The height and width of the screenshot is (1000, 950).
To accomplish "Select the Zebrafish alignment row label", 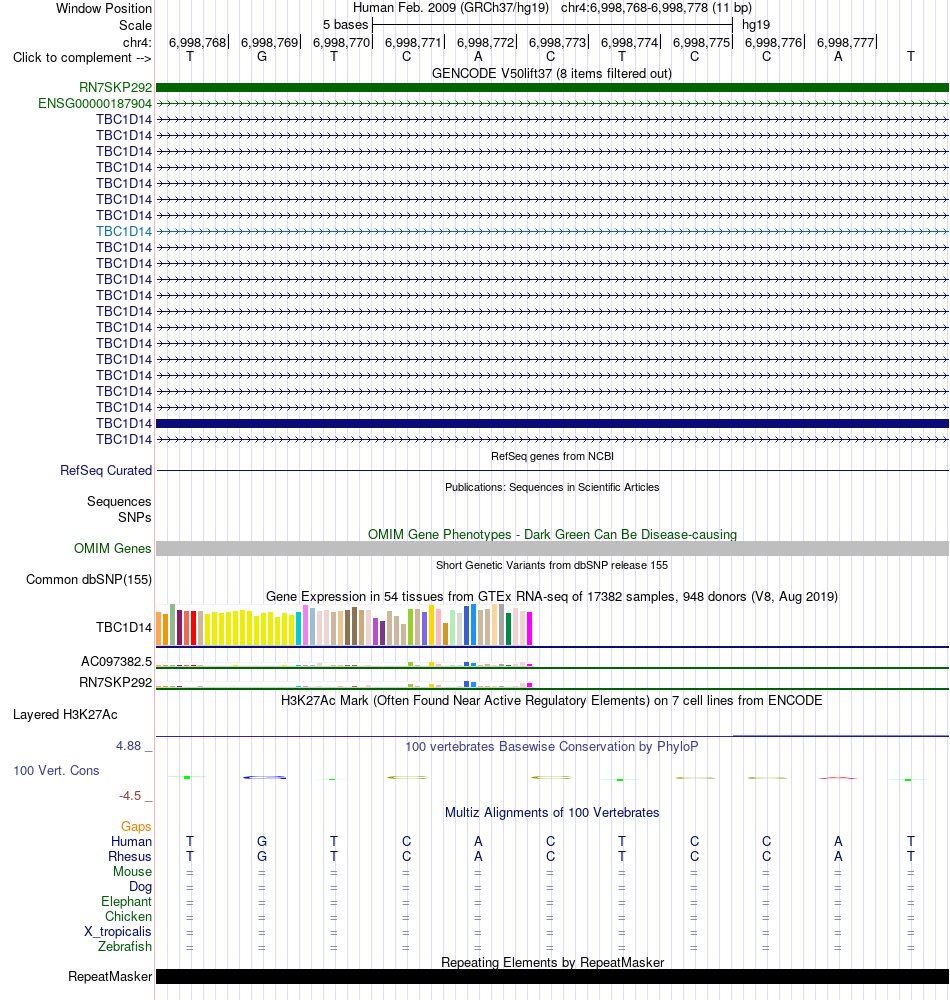I will click(x=125, y=946).
